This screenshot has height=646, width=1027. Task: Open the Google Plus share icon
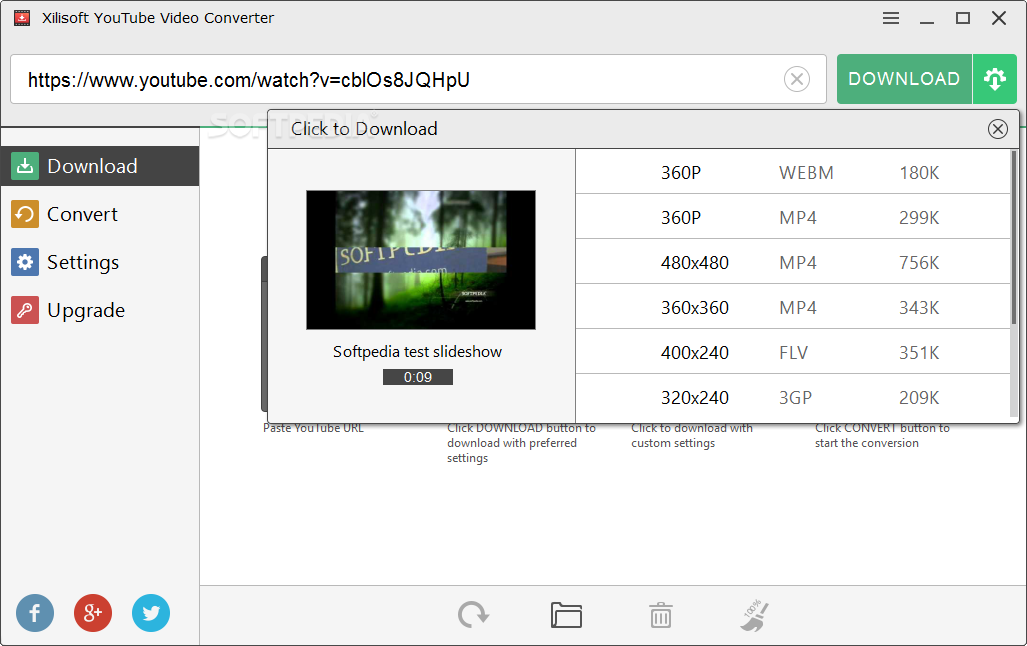(93, 613)
